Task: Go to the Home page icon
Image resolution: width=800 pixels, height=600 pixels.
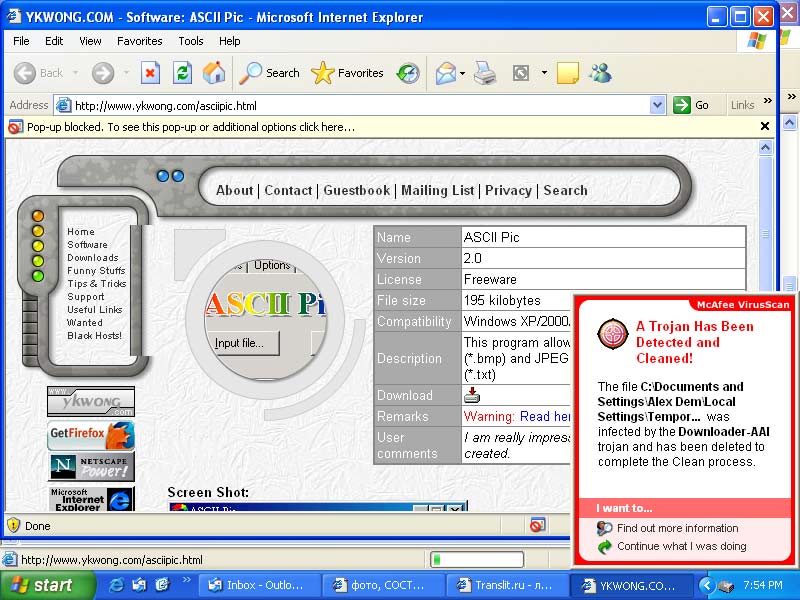Action: coord(214,73)
